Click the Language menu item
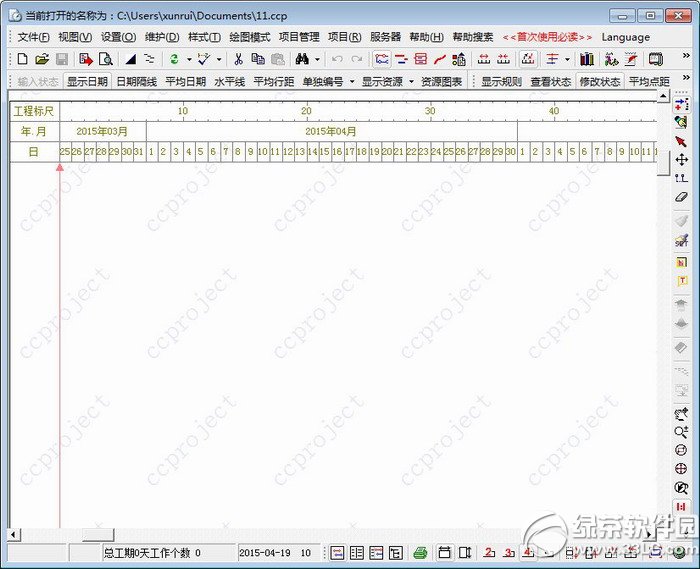This screenshot has width=700, height=569. pos(625,37)
